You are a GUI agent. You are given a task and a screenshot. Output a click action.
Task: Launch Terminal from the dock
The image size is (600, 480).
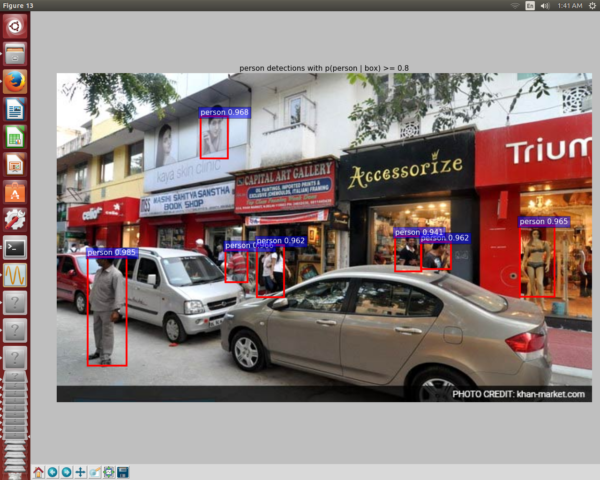point(15,246)
